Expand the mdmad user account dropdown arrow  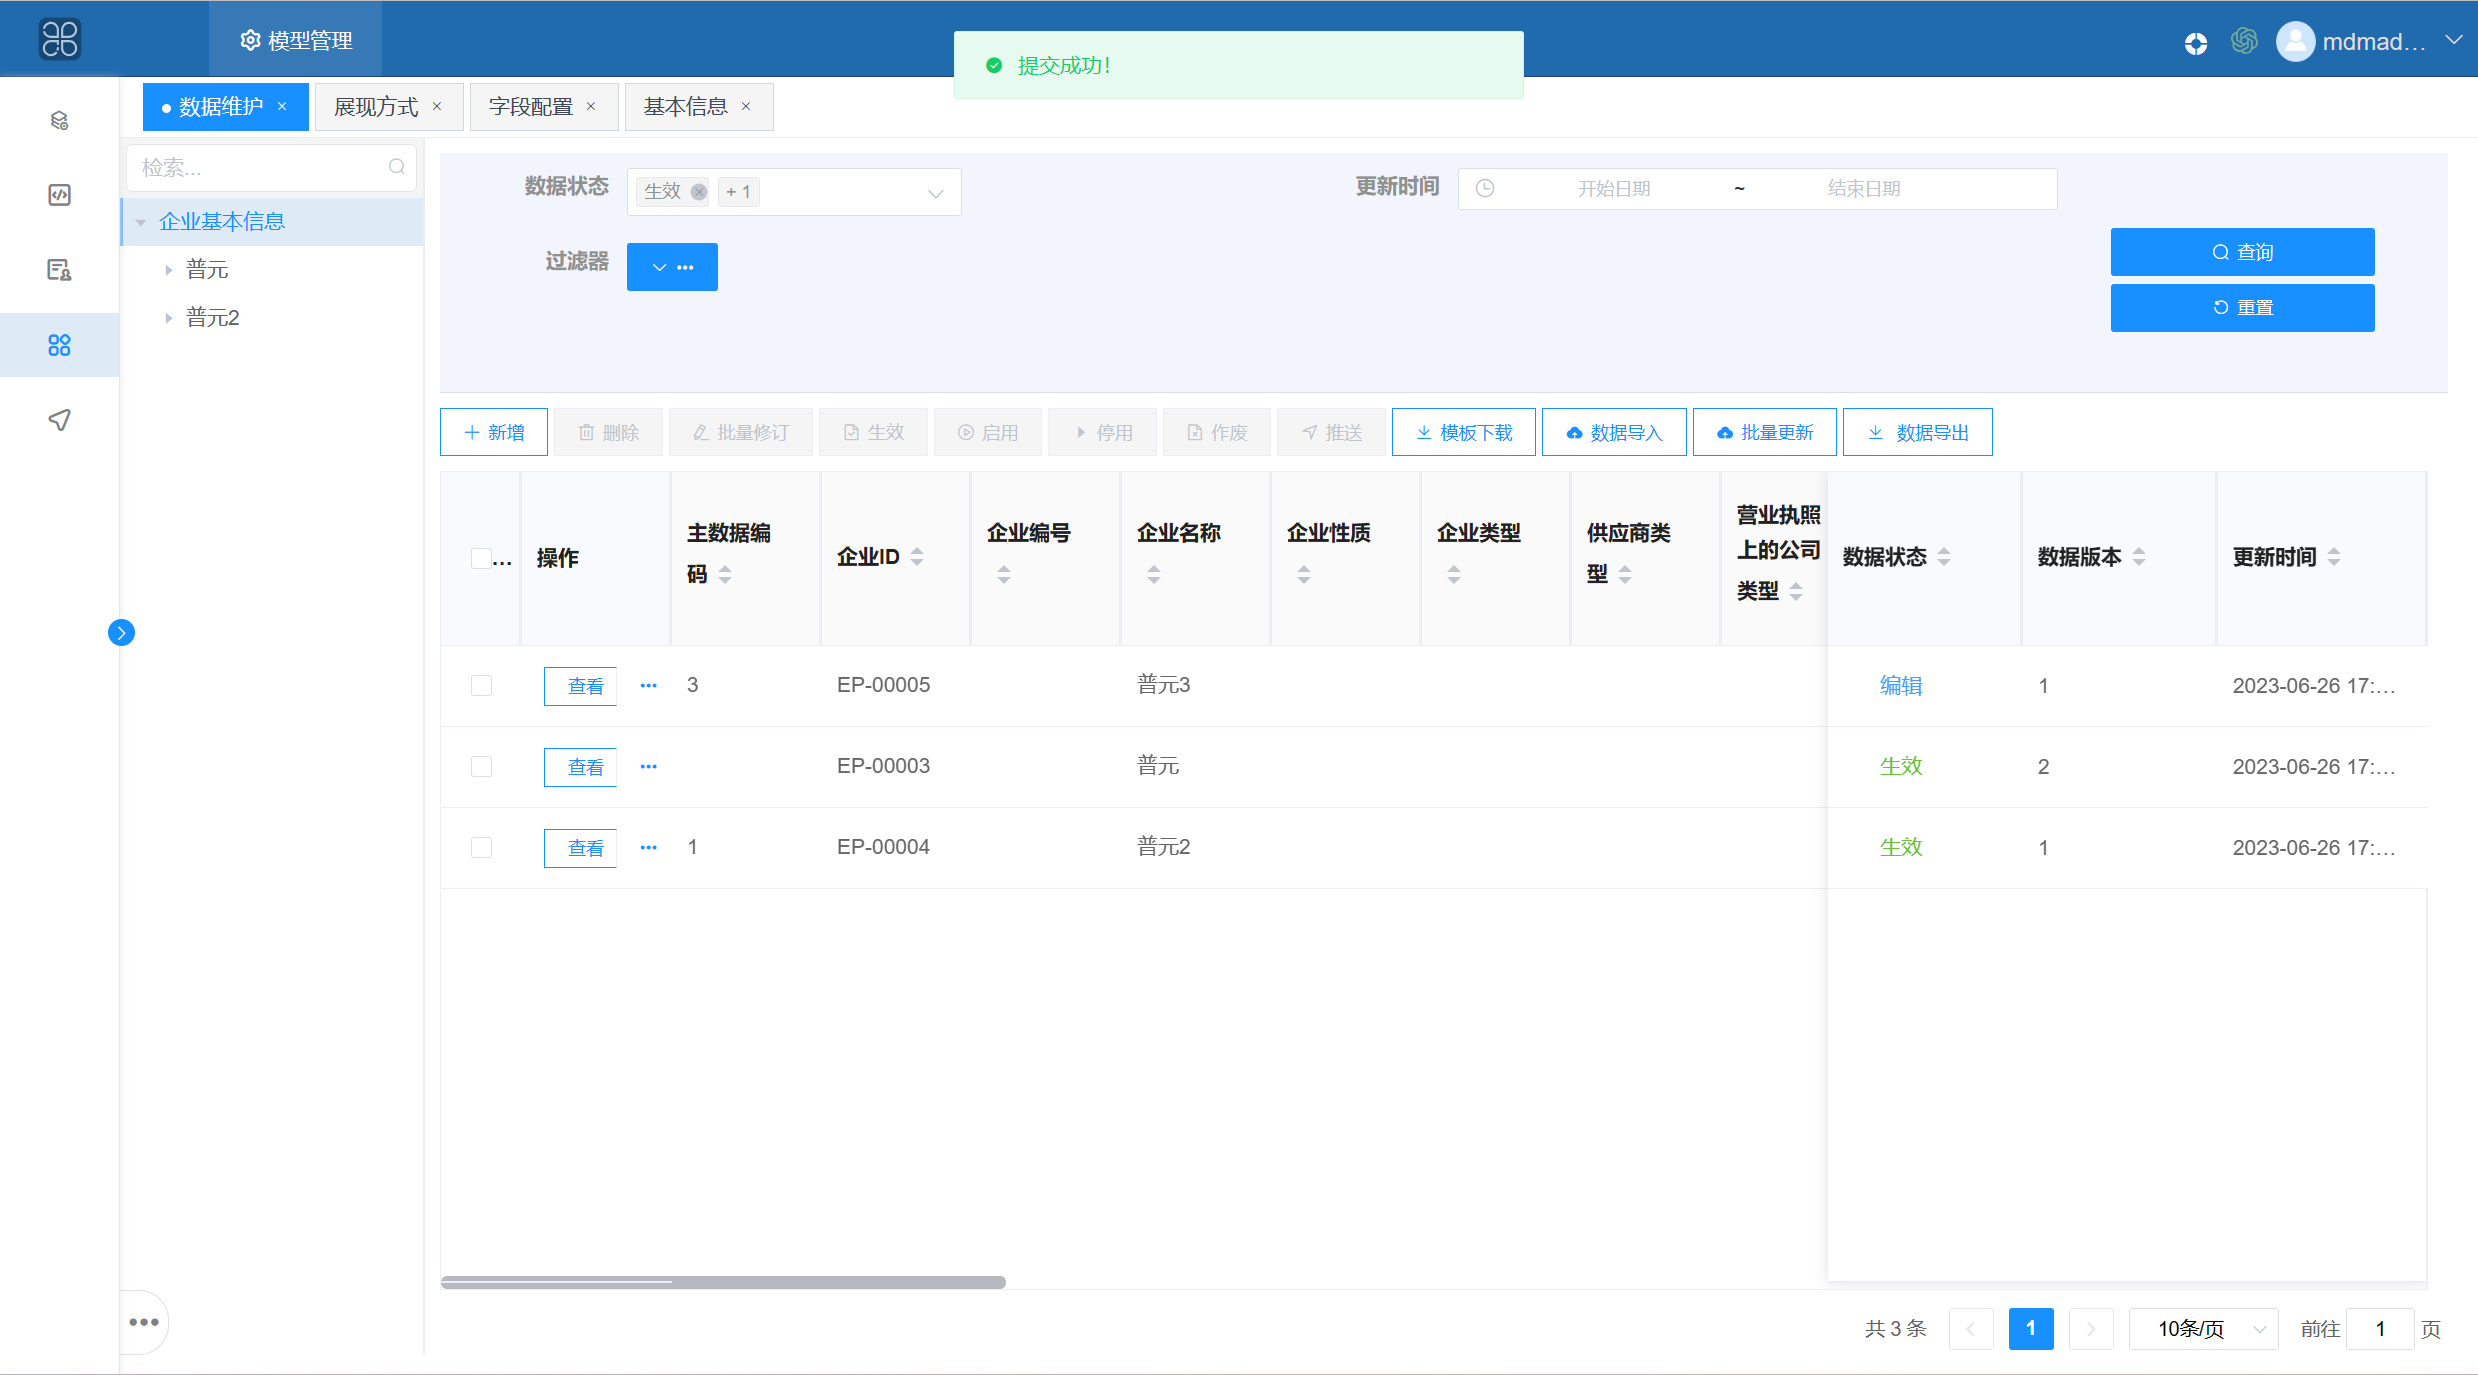(2453, 41)
